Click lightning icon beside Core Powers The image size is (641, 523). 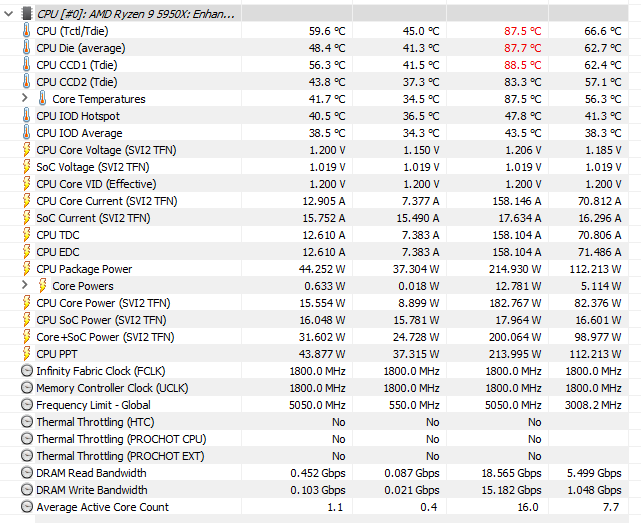pos(43,285)
